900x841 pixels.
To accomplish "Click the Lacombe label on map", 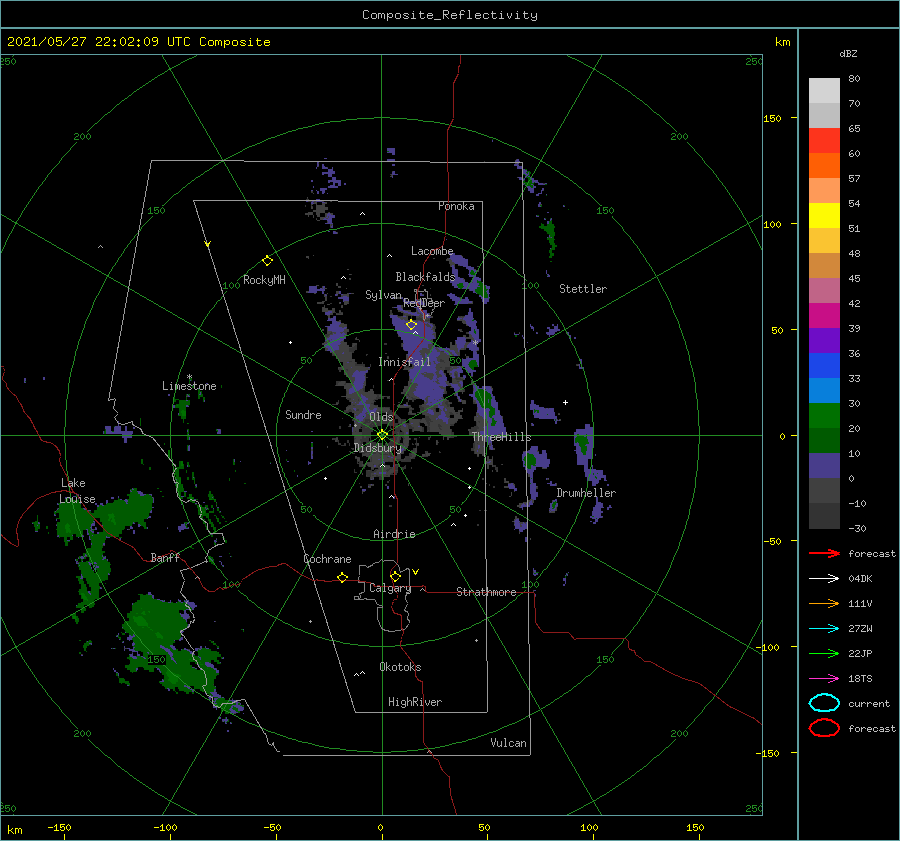I will tap(432, 251).
